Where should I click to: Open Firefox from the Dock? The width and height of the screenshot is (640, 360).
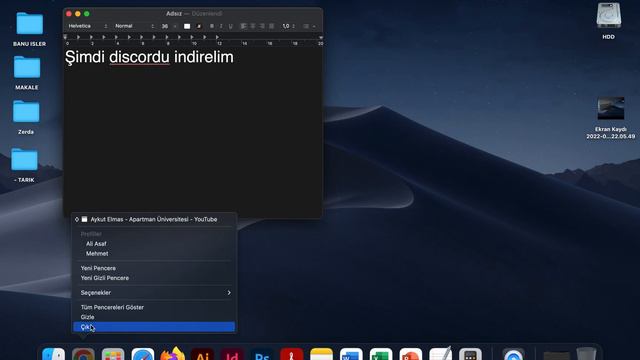[x=172, y=353]
